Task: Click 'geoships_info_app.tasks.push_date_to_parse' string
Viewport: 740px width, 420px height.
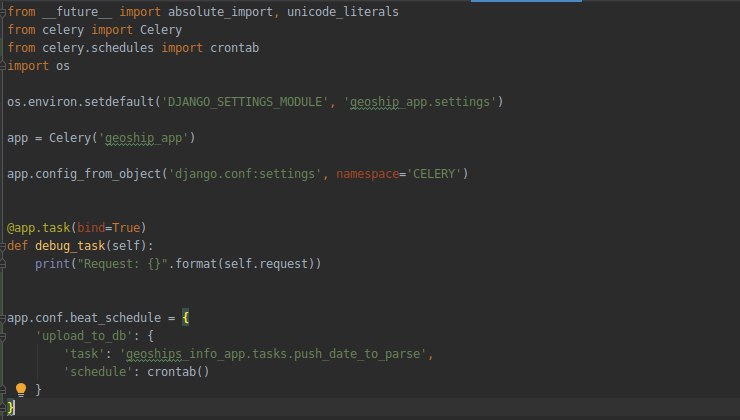Action: [x=273, y=354]
